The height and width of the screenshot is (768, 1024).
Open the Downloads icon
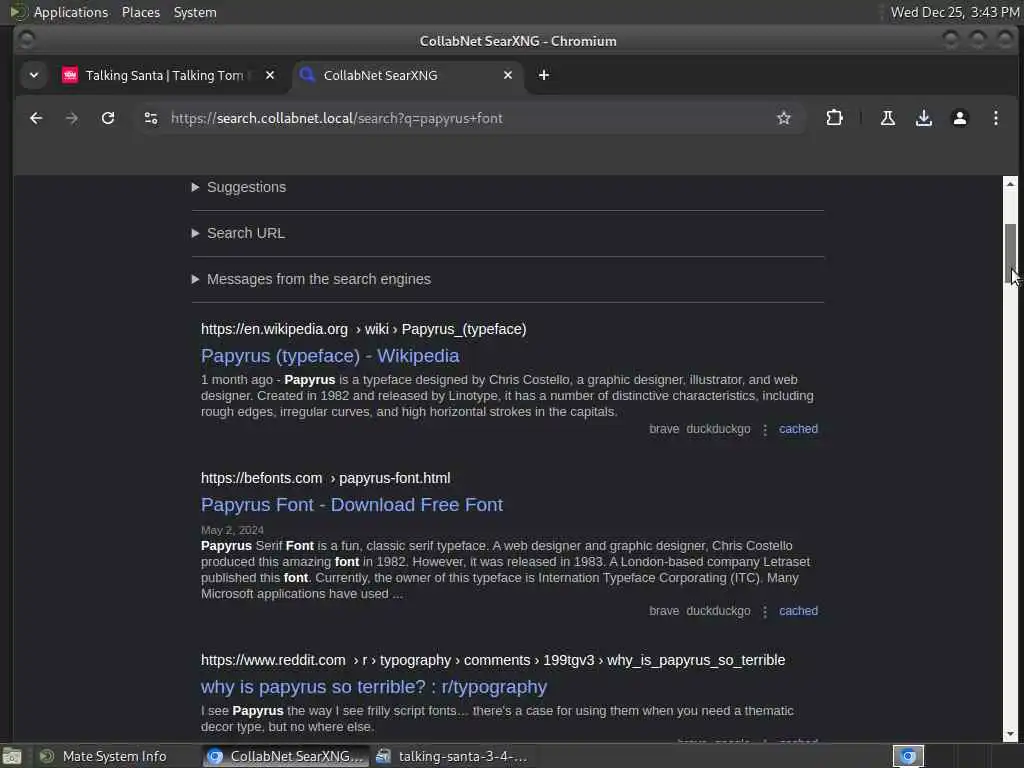[x=923, y=118]
